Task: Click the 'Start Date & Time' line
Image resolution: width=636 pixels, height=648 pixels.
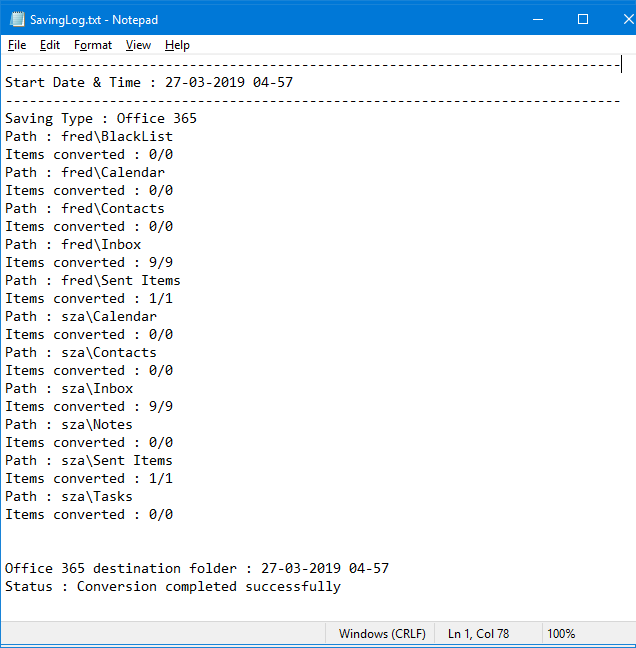Action: point(149,82)
